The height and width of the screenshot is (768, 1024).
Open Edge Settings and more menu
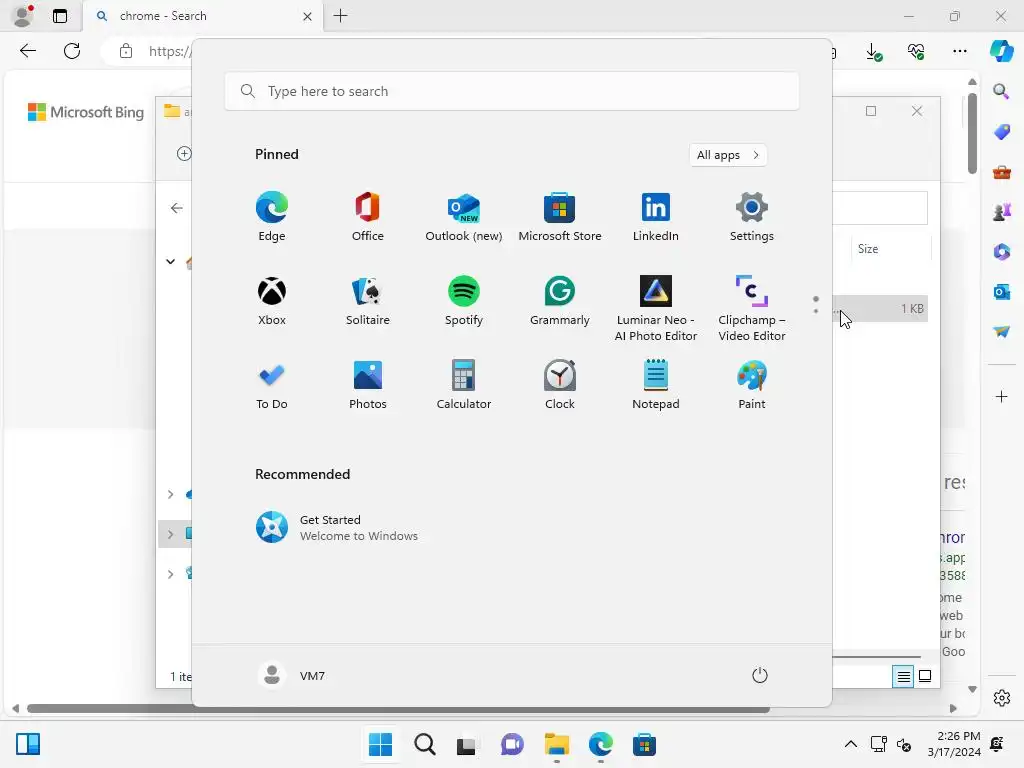(959, 51)
